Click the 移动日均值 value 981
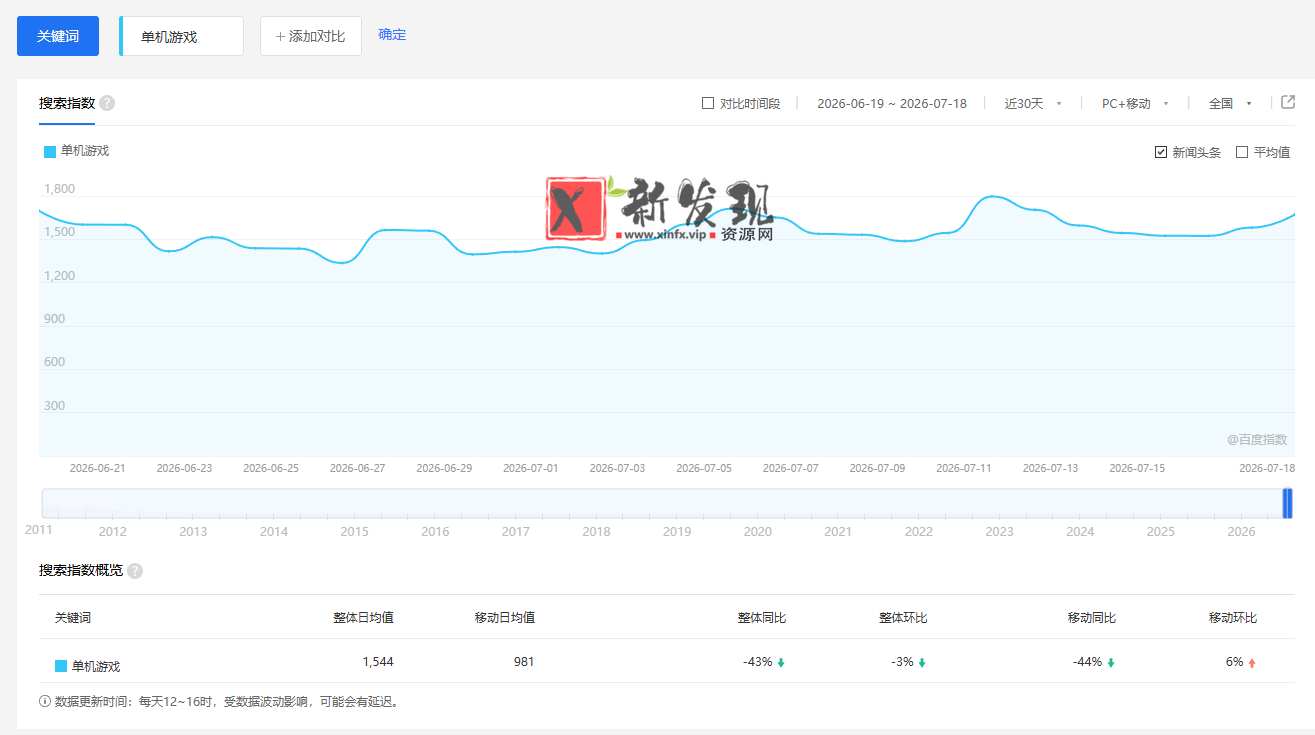 523,662
